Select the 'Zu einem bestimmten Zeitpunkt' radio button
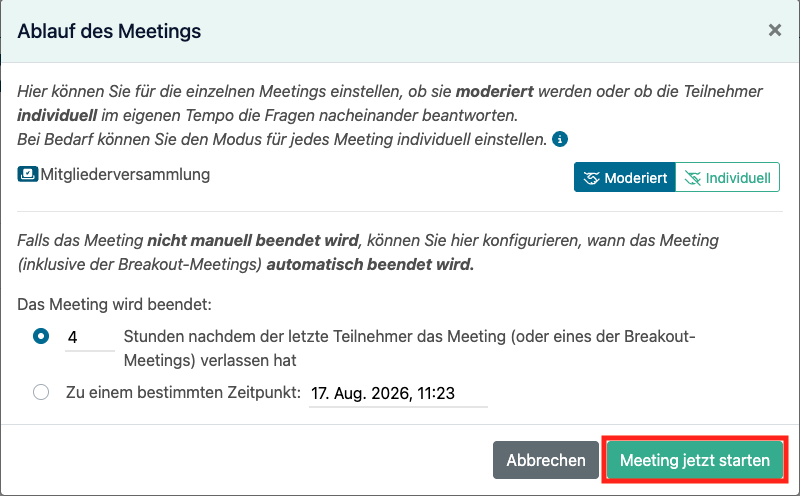Image resolution: width=800 pixels, height=496 pixels. pos(41,392)
